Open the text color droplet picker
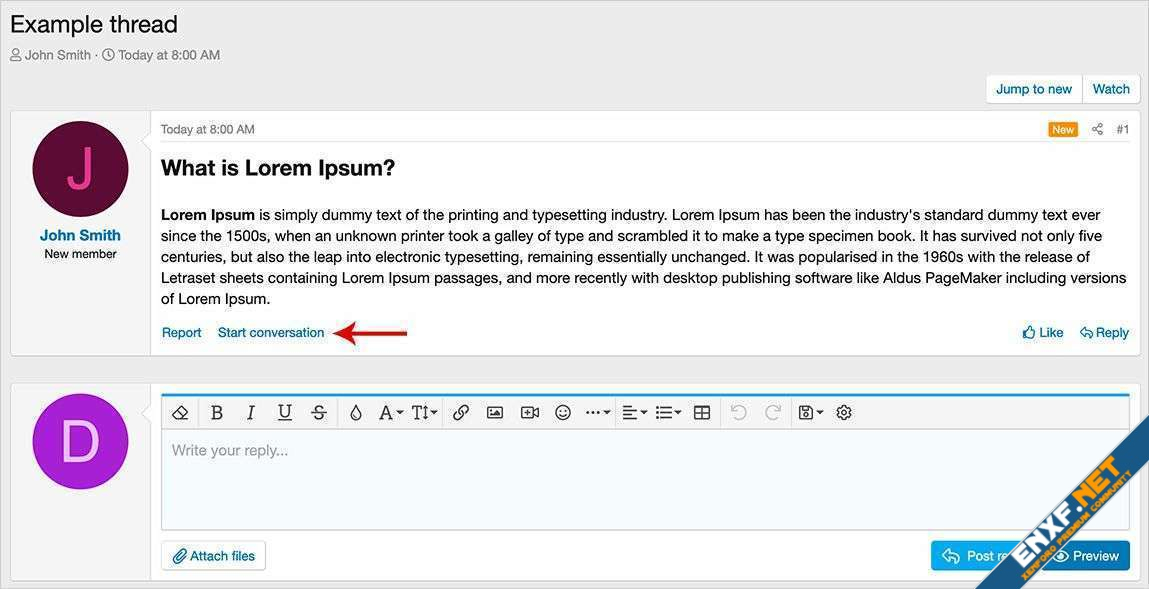1149x589 pixels. click(355, 412)
